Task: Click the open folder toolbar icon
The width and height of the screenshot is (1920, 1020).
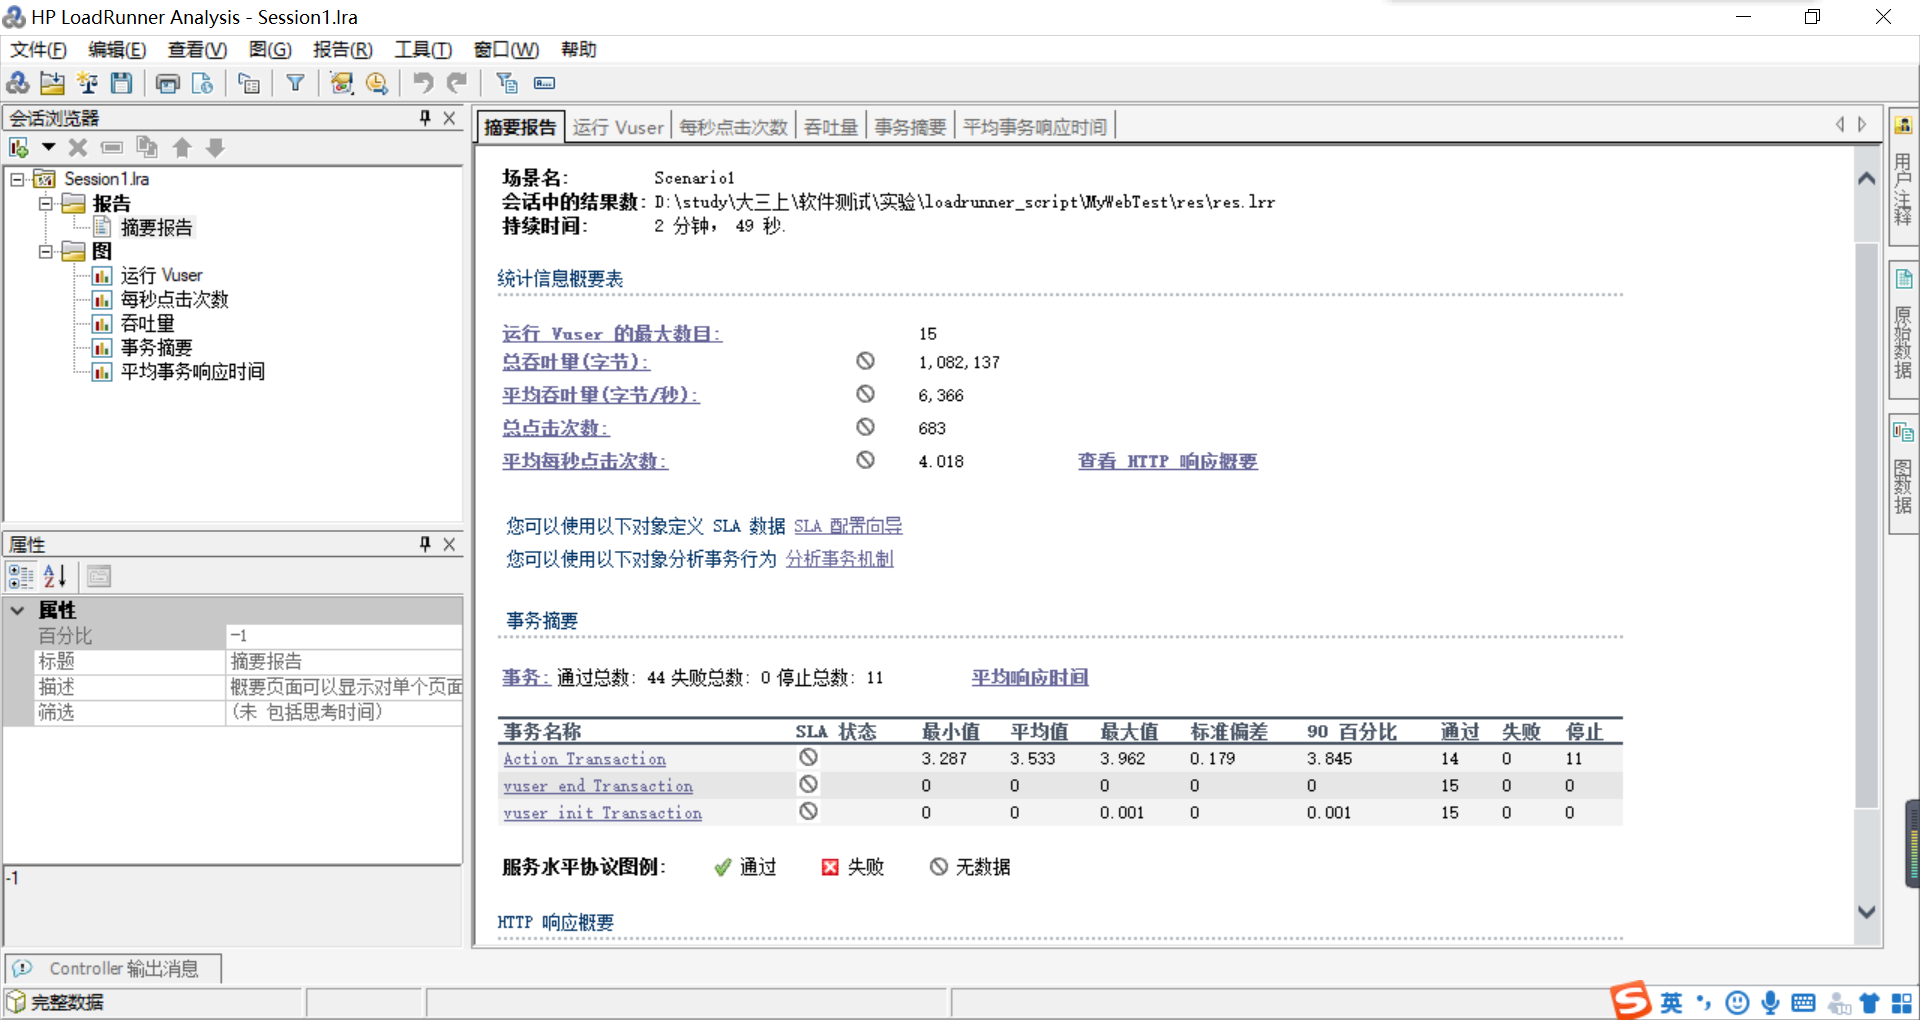Action: pyautogui.click(x=52, y=83)
